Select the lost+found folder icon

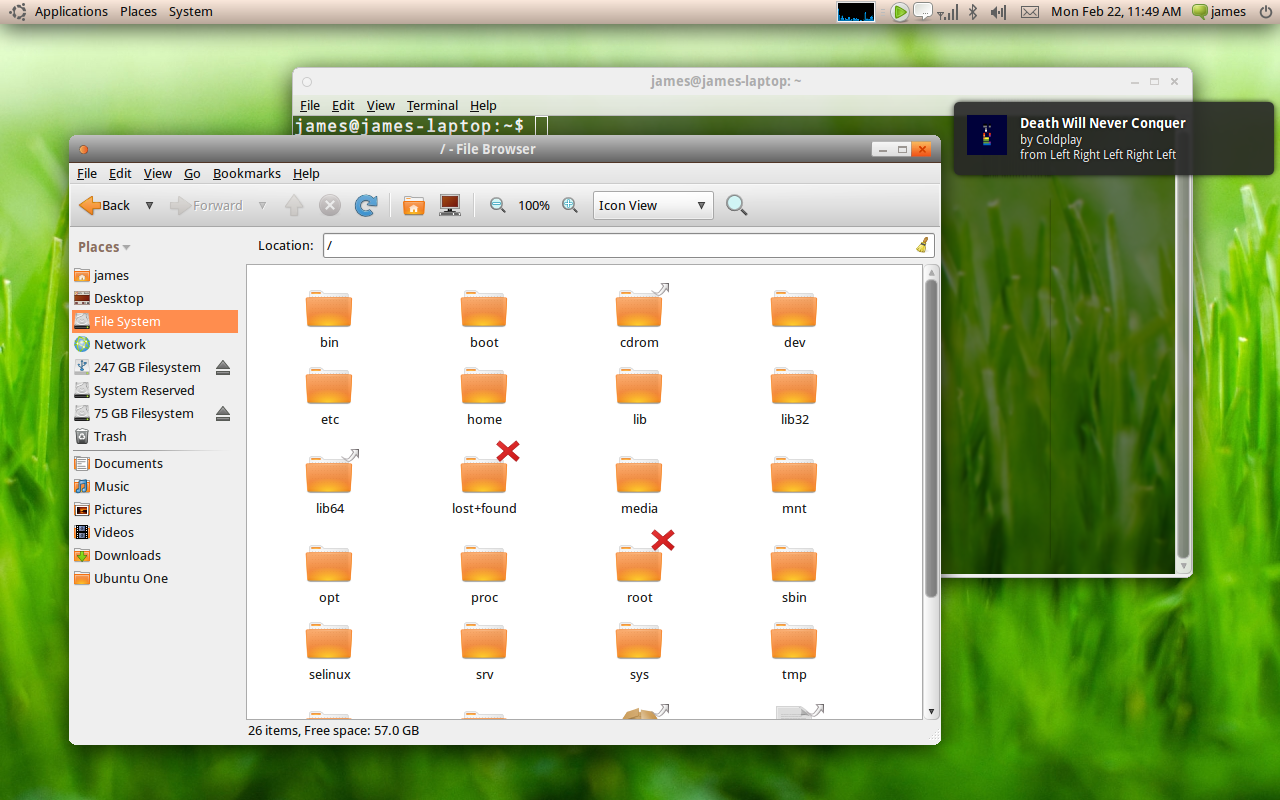(x=484, y=475)
